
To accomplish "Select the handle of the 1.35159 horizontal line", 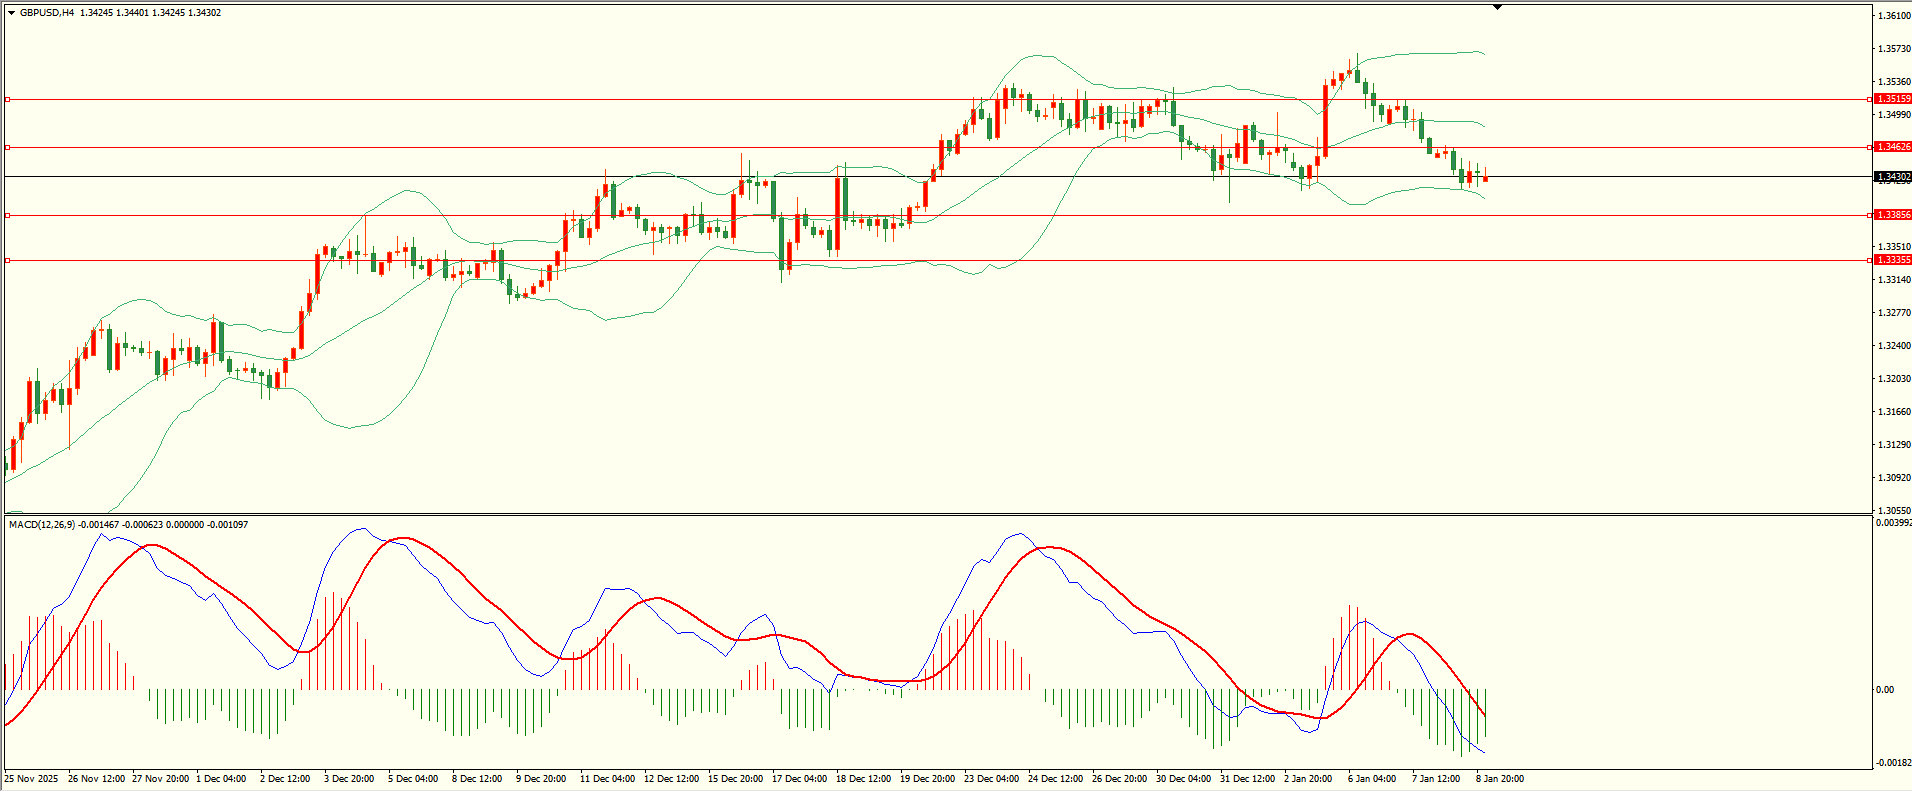I will [x=8, y=99].
